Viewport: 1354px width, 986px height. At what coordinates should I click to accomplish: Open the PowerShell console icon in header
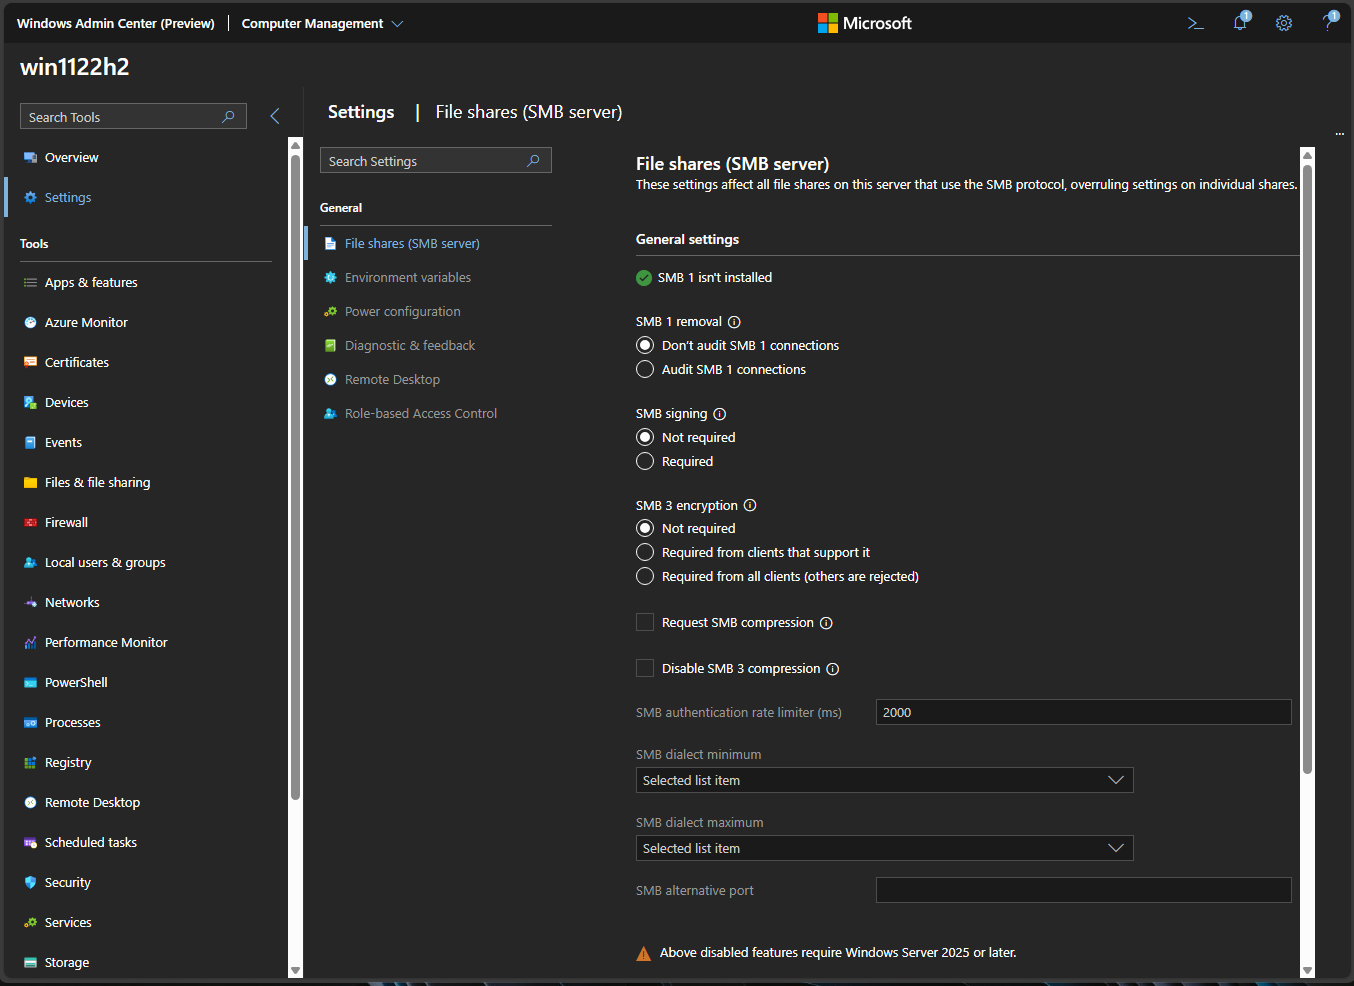tap(1195, 23)
